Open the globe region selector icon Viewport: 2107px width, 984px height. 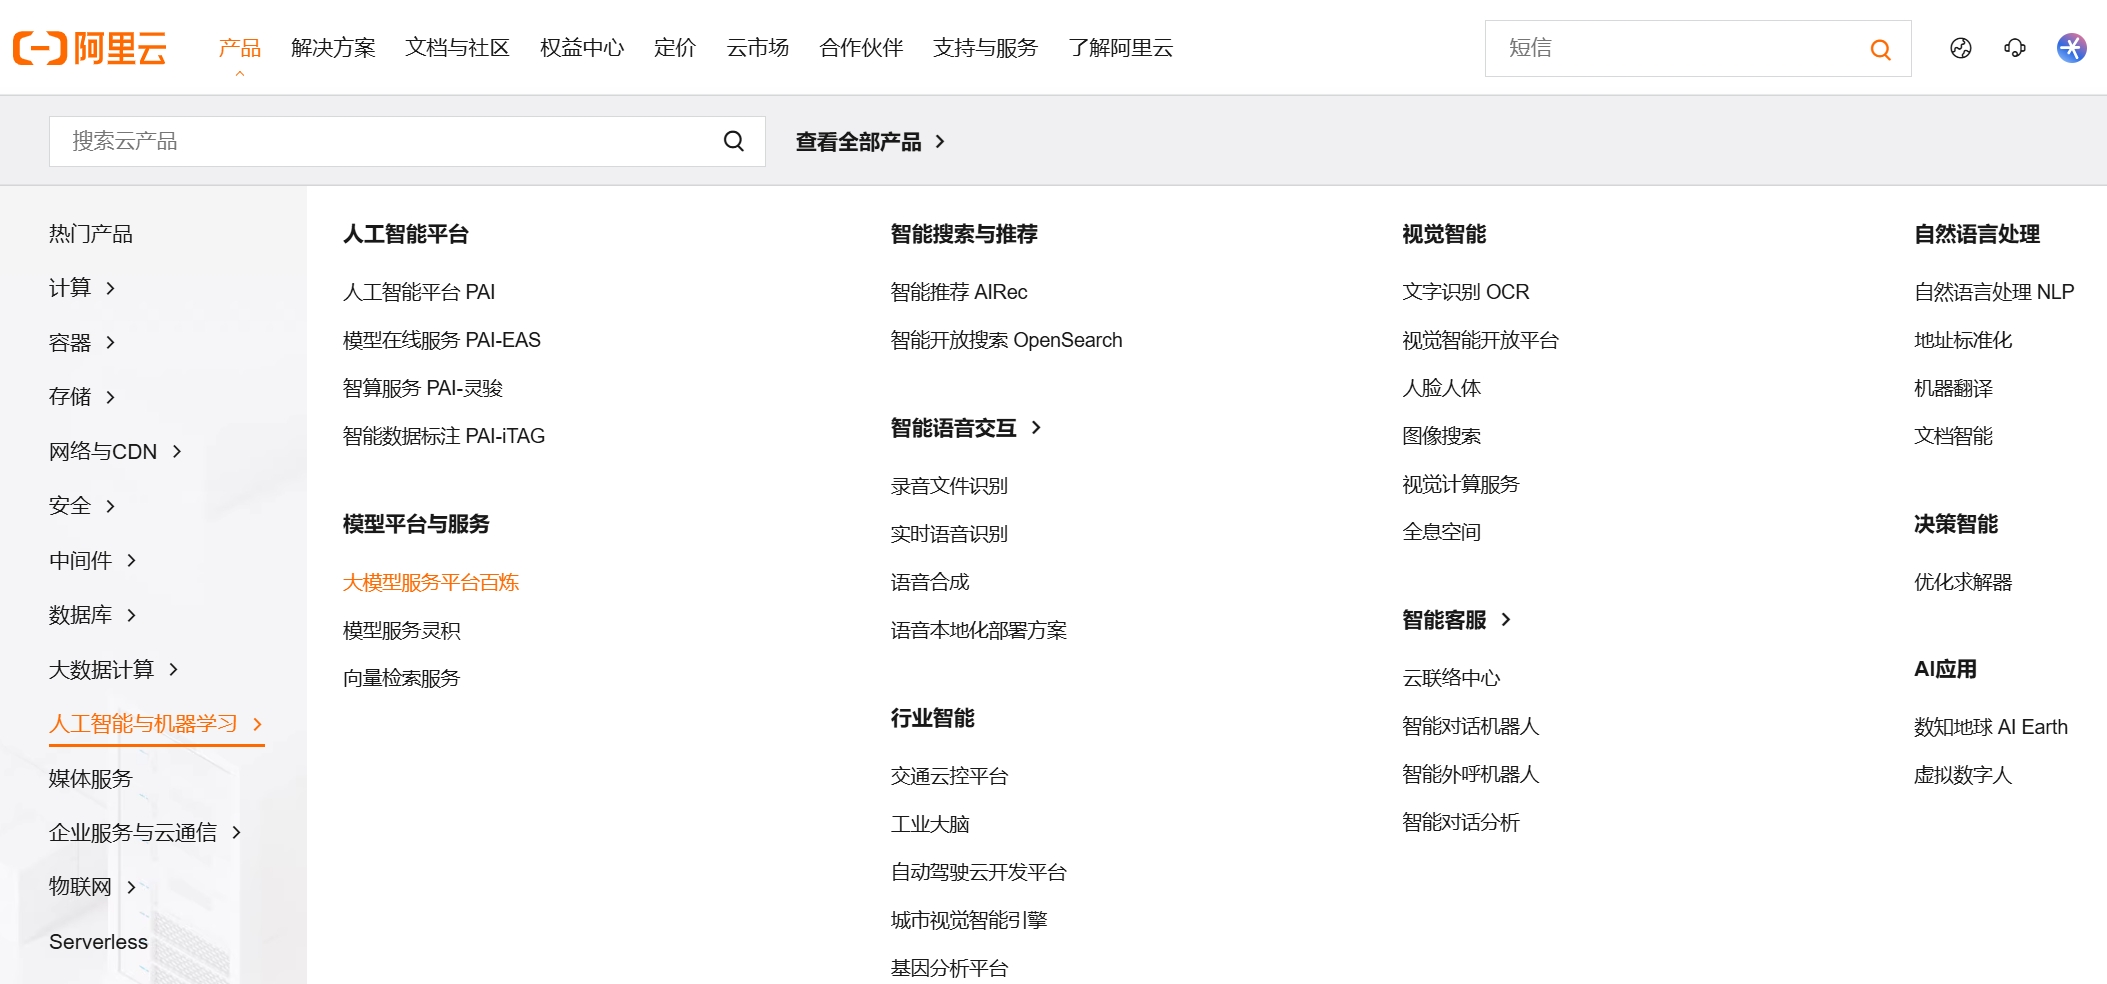coord(1961,48)
